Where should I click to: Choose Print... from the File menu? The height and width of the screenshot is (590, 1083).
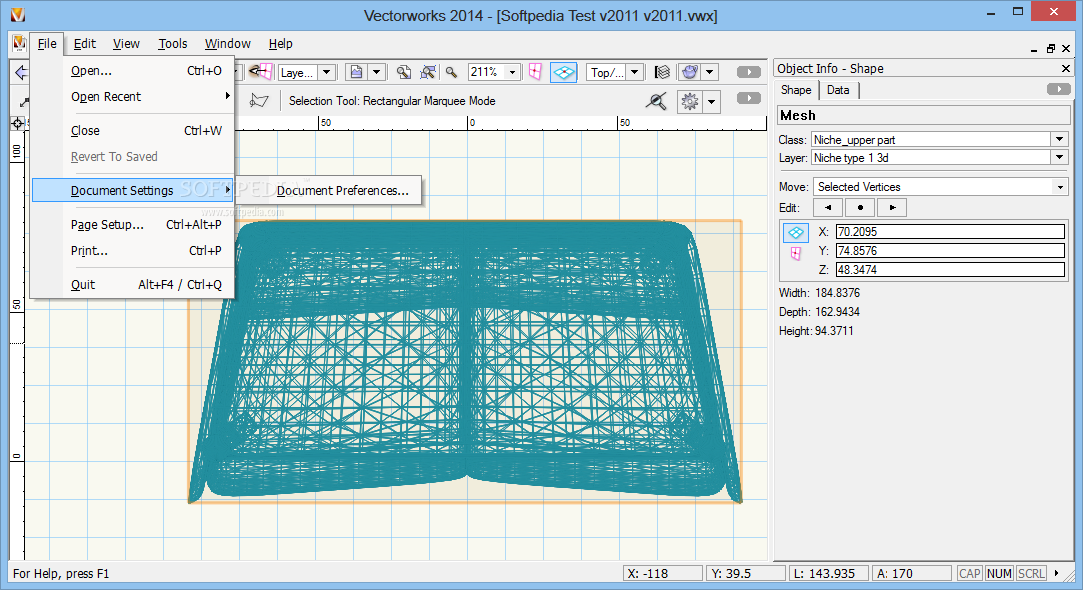(x=133, y=251)
